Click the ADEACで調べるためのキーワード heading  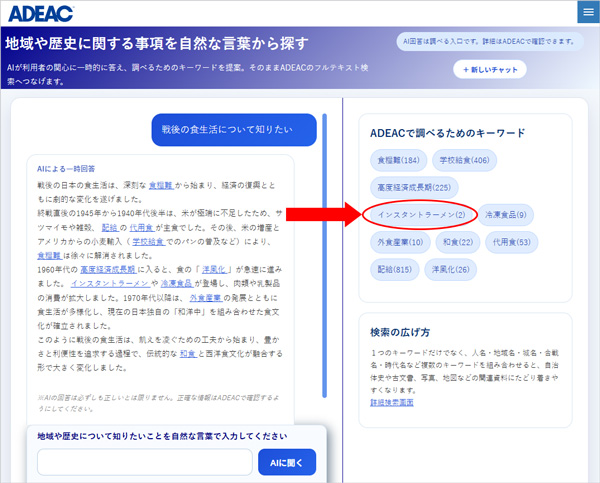point(447,133)
